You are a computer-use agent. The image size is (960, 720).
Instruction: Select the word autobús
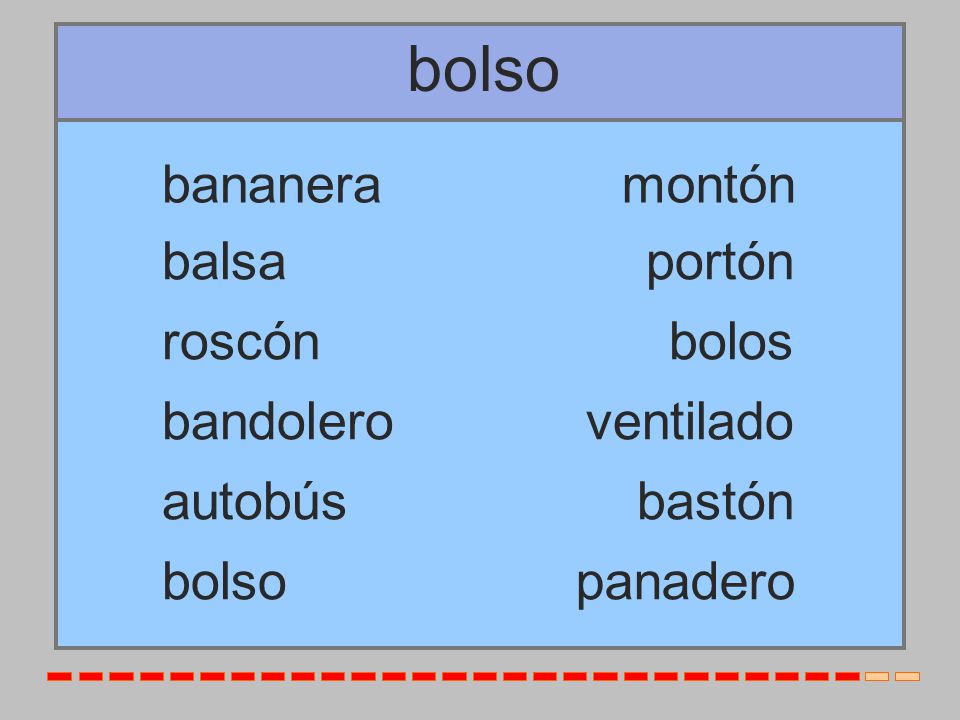click(254, 501)
